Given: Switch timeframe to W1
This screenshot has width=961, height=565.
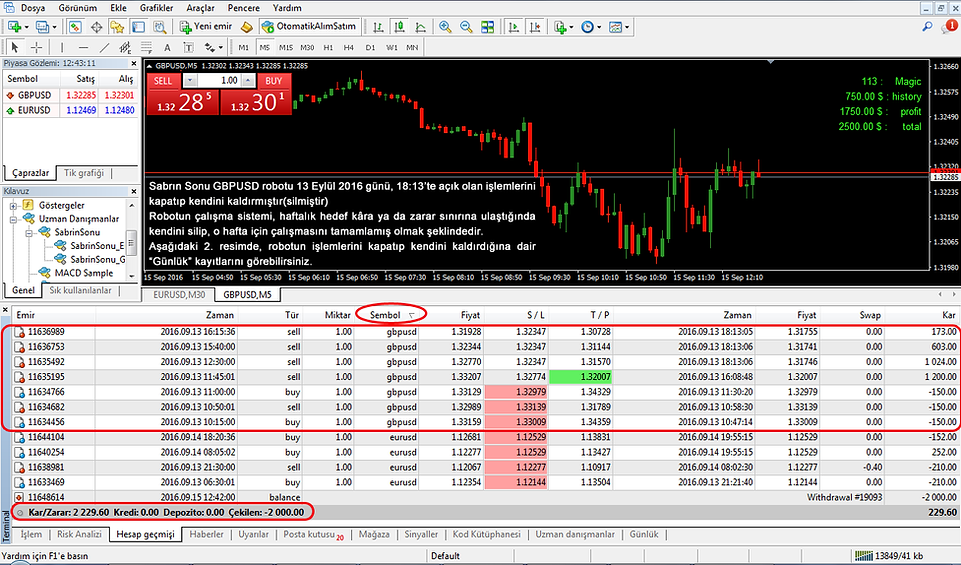Looking at the screenshot, I should pos(392,47).
